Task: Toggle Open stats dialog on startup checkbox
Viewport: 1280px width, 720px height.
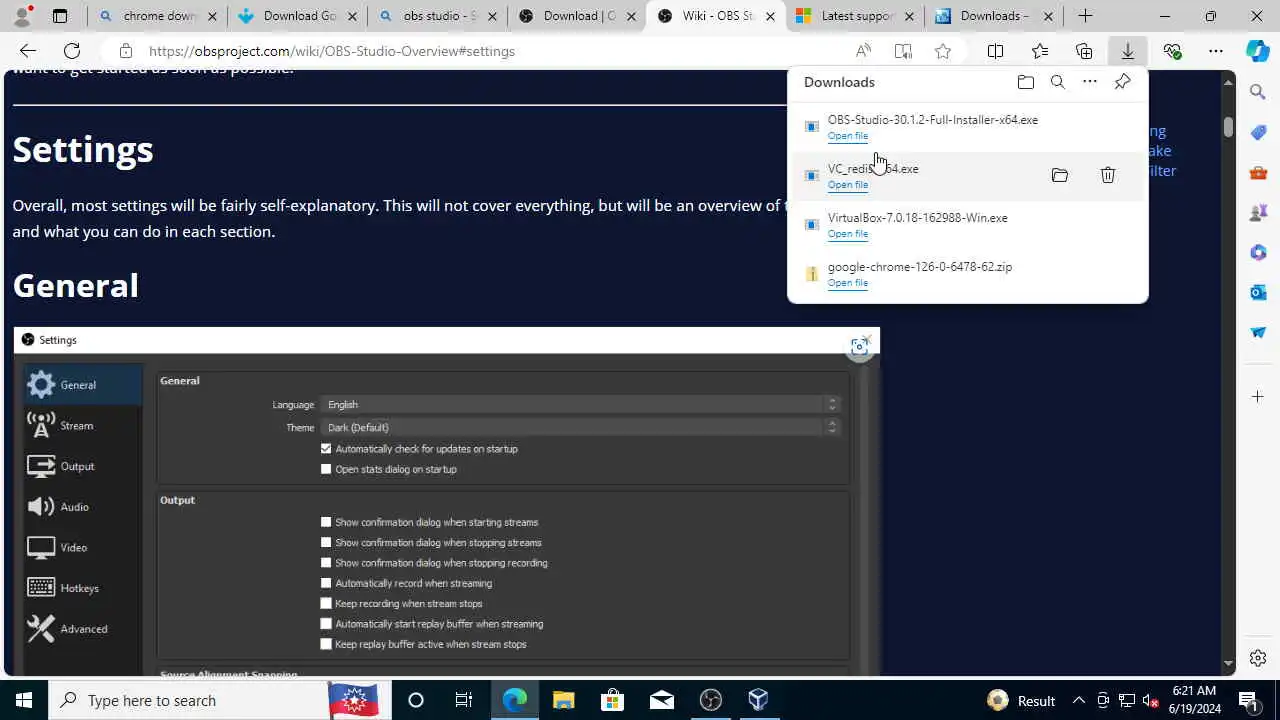Action: tap(326, 469)
